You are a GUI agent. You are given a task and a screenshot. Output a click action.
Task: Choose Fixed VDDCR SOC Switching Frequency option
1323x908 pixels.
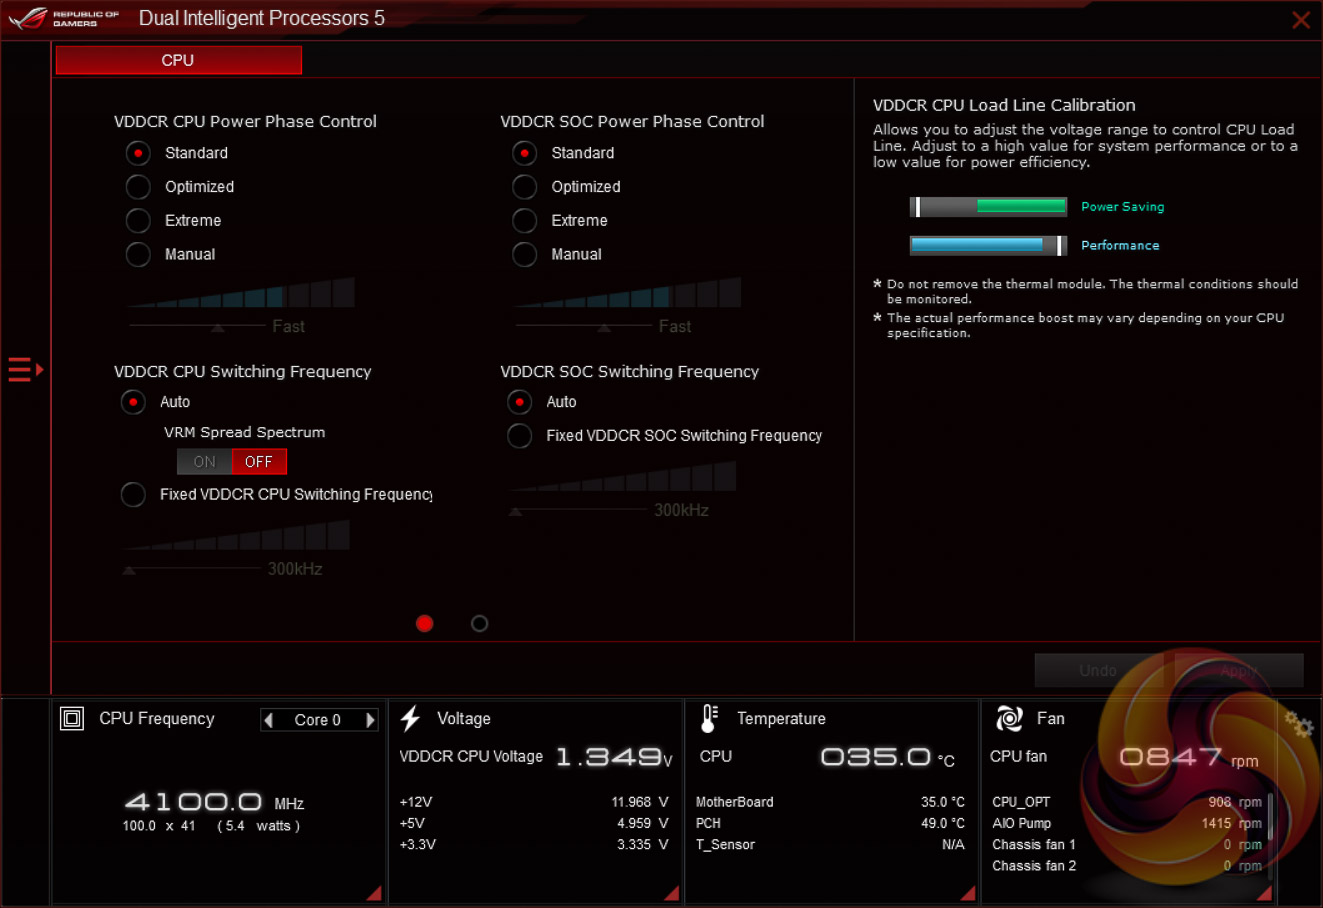519,436
